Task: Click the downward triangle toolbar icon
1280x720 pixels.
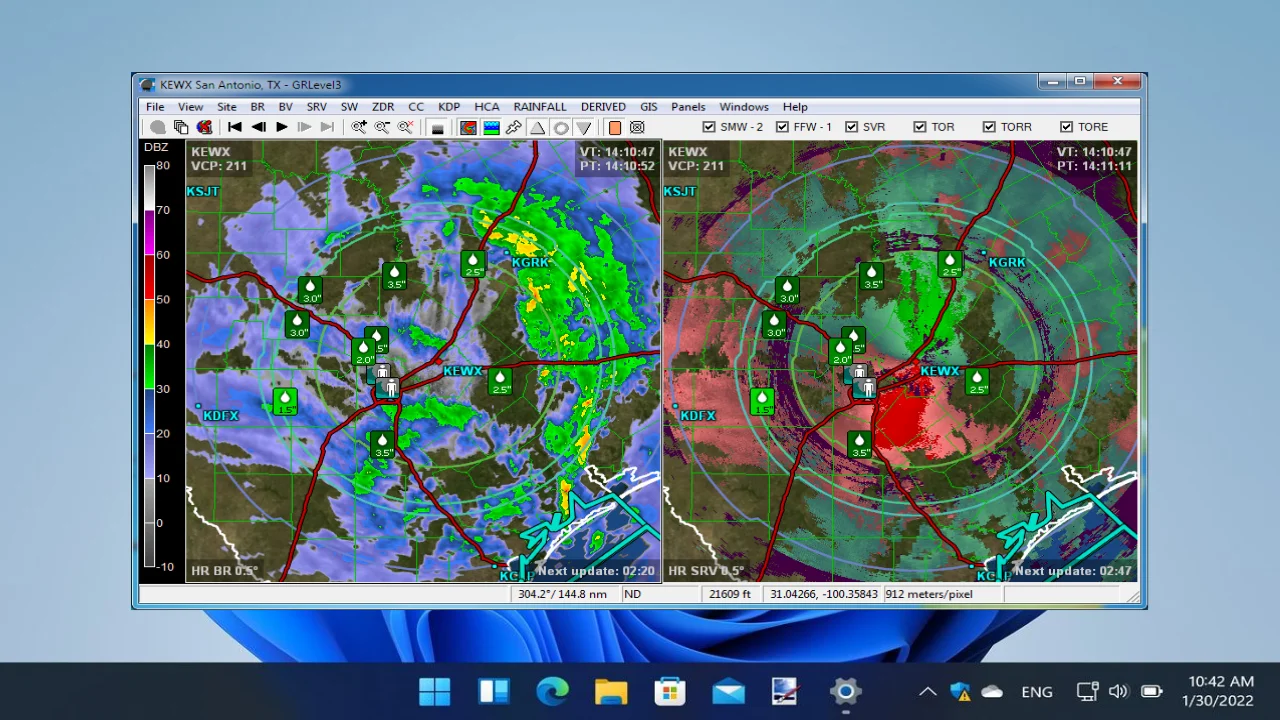Action: (x=583, y=127)
